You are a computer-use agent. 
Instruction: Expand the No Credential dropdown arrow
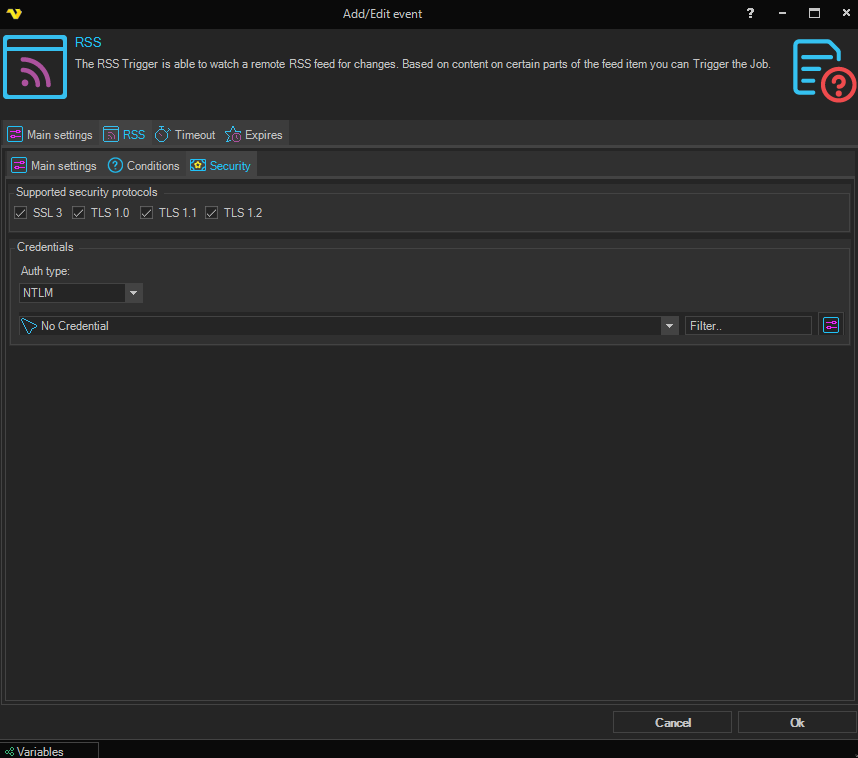[669, 326]
